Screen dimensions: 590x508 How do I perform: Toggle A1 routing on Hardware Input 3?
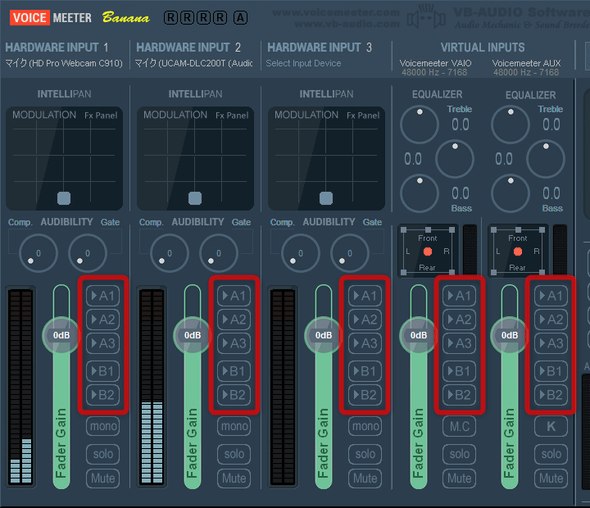tap(365, 296)
